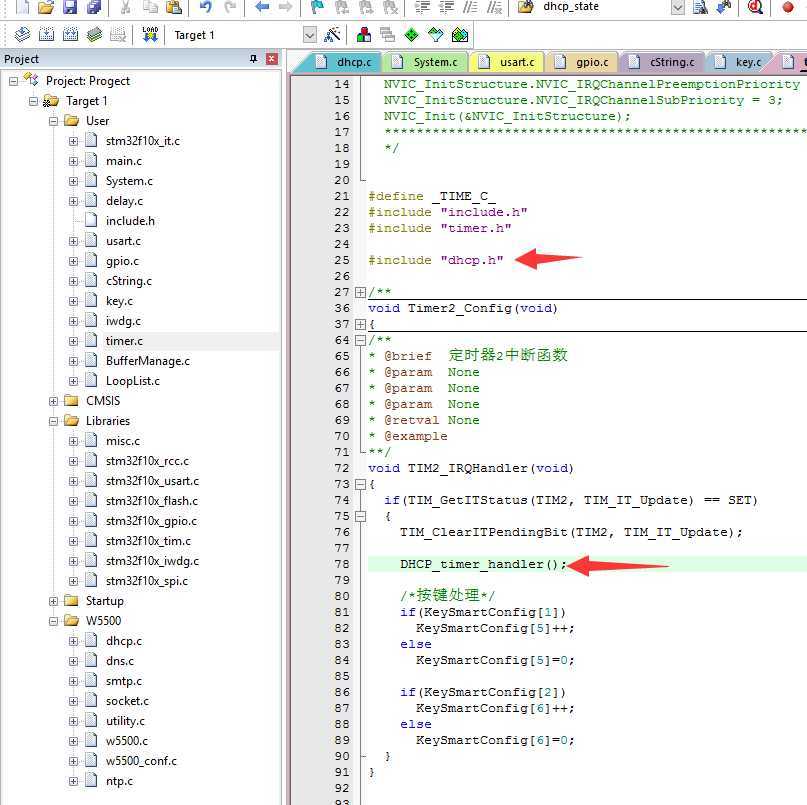Collapse the Target 1 tree node
Screen dimensions: 807x805
pos(33,101)
